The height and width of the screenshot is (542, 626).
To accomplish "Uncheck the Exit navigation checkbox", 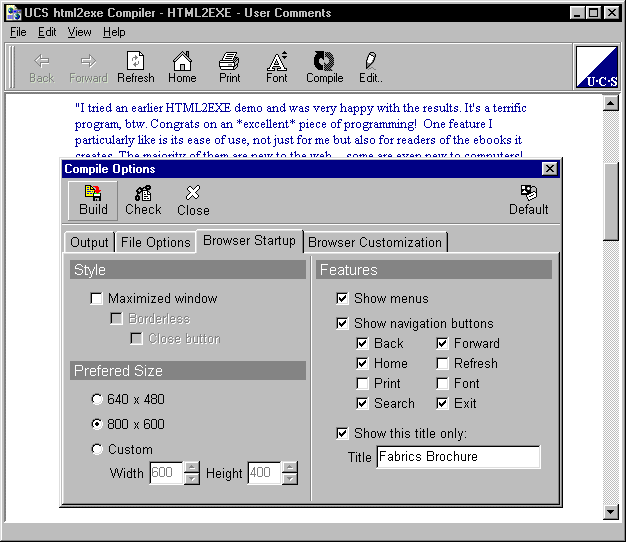I will pyautogui.click(x=442, y=403).
